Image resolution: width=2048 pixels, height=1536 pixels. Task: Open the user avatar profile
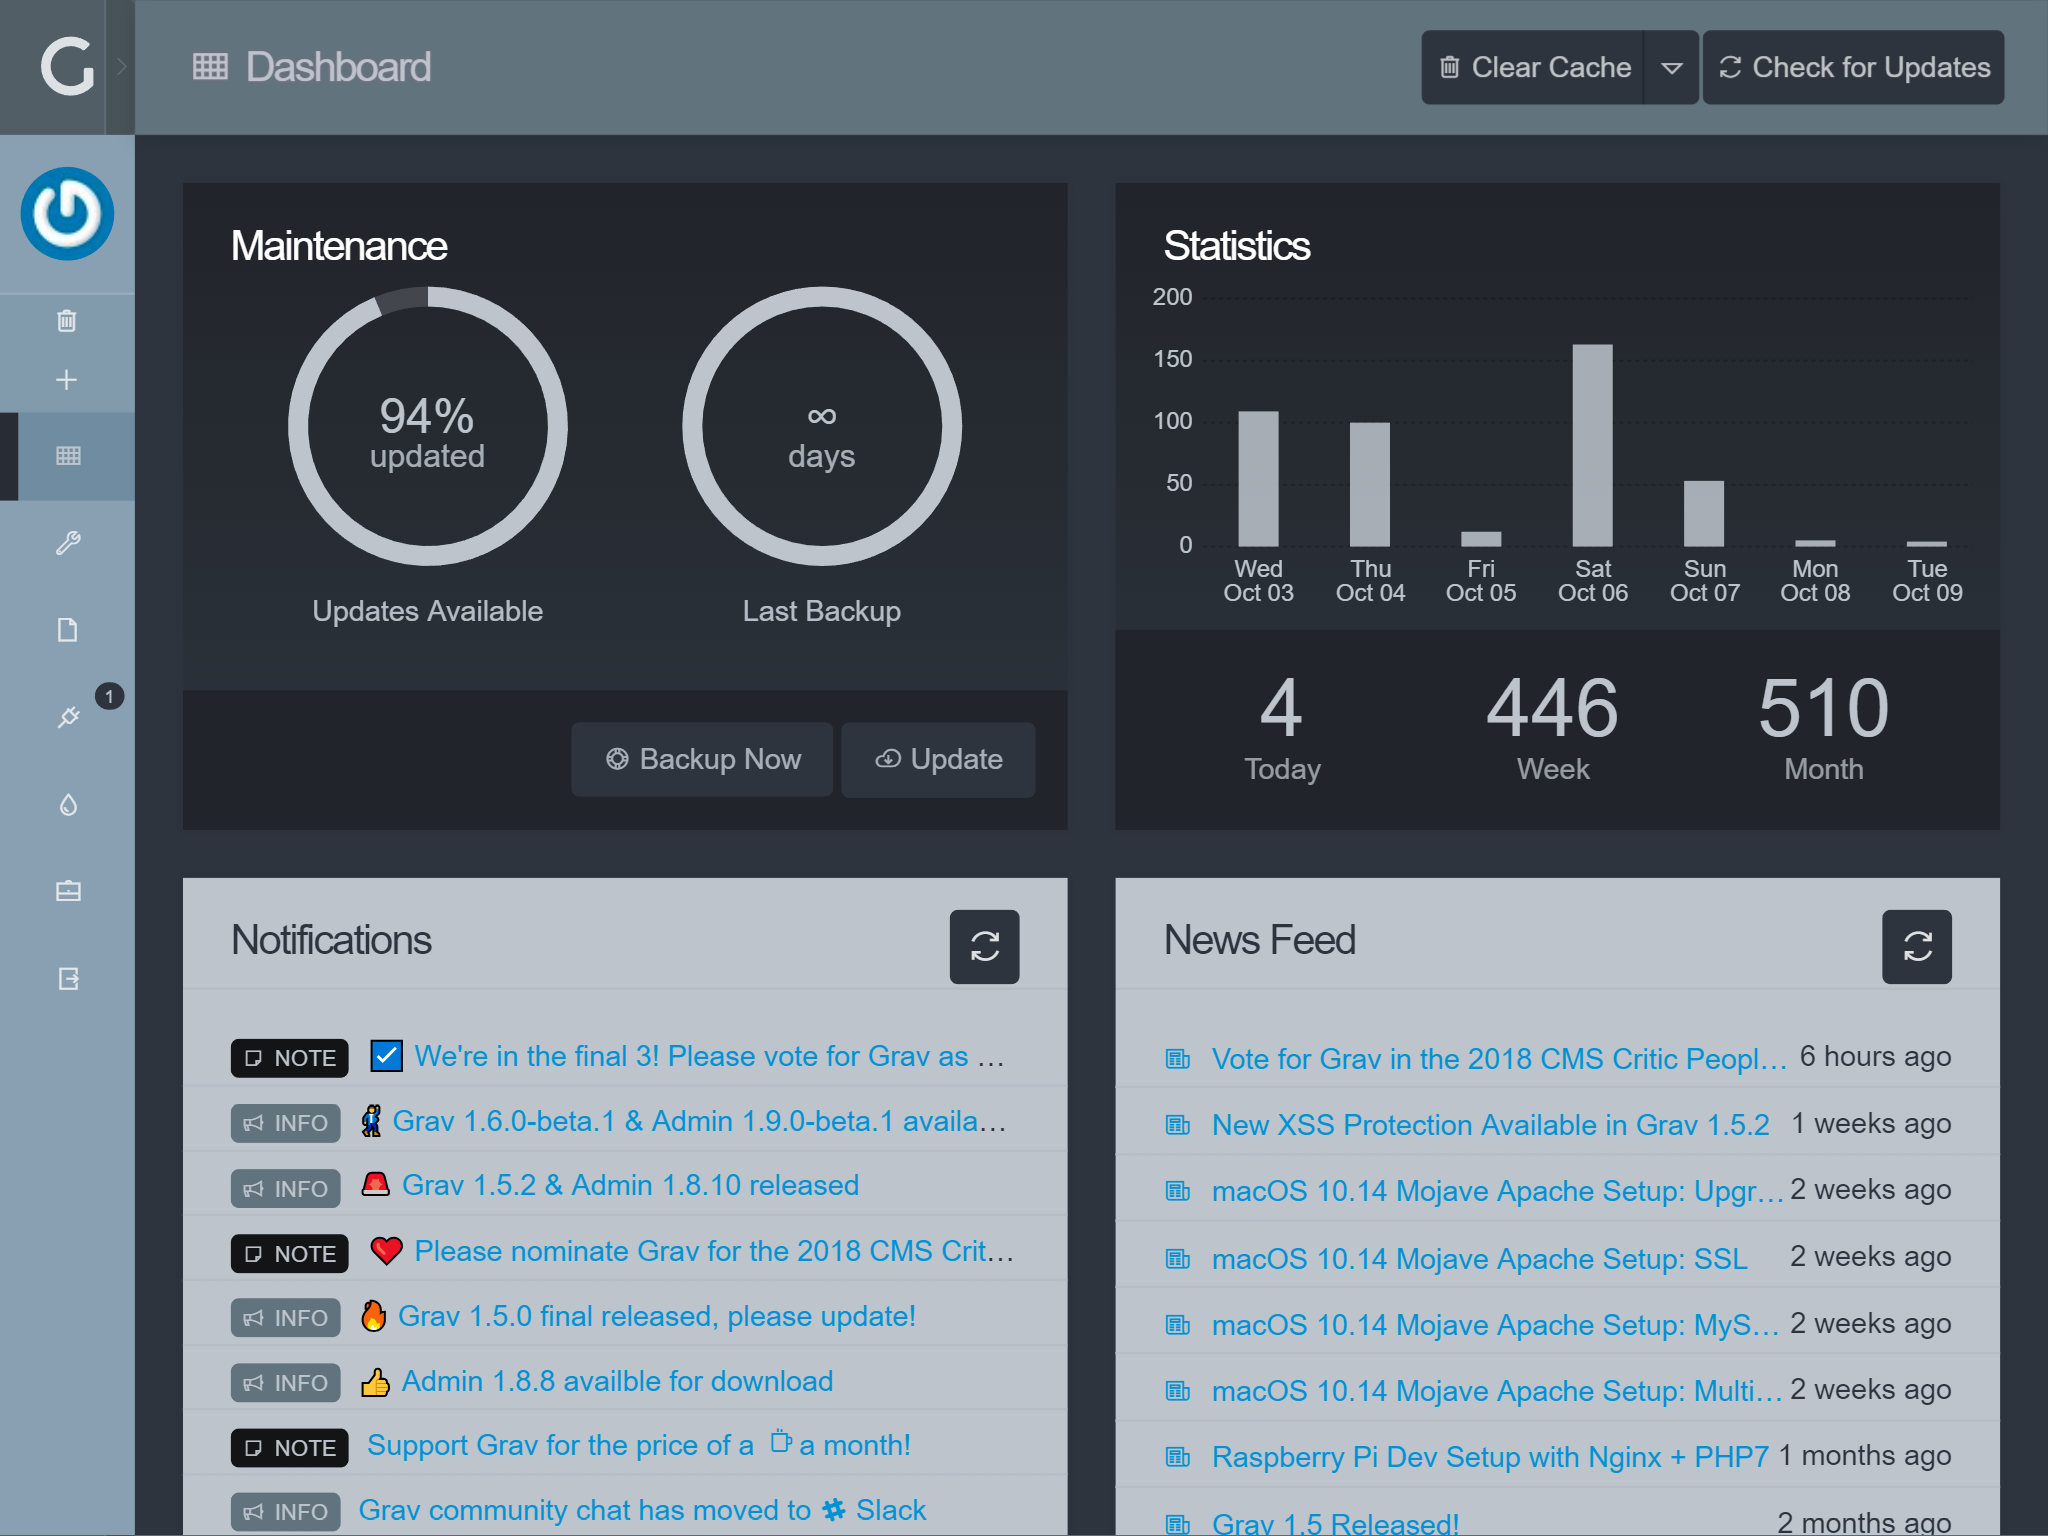(67, 213)
